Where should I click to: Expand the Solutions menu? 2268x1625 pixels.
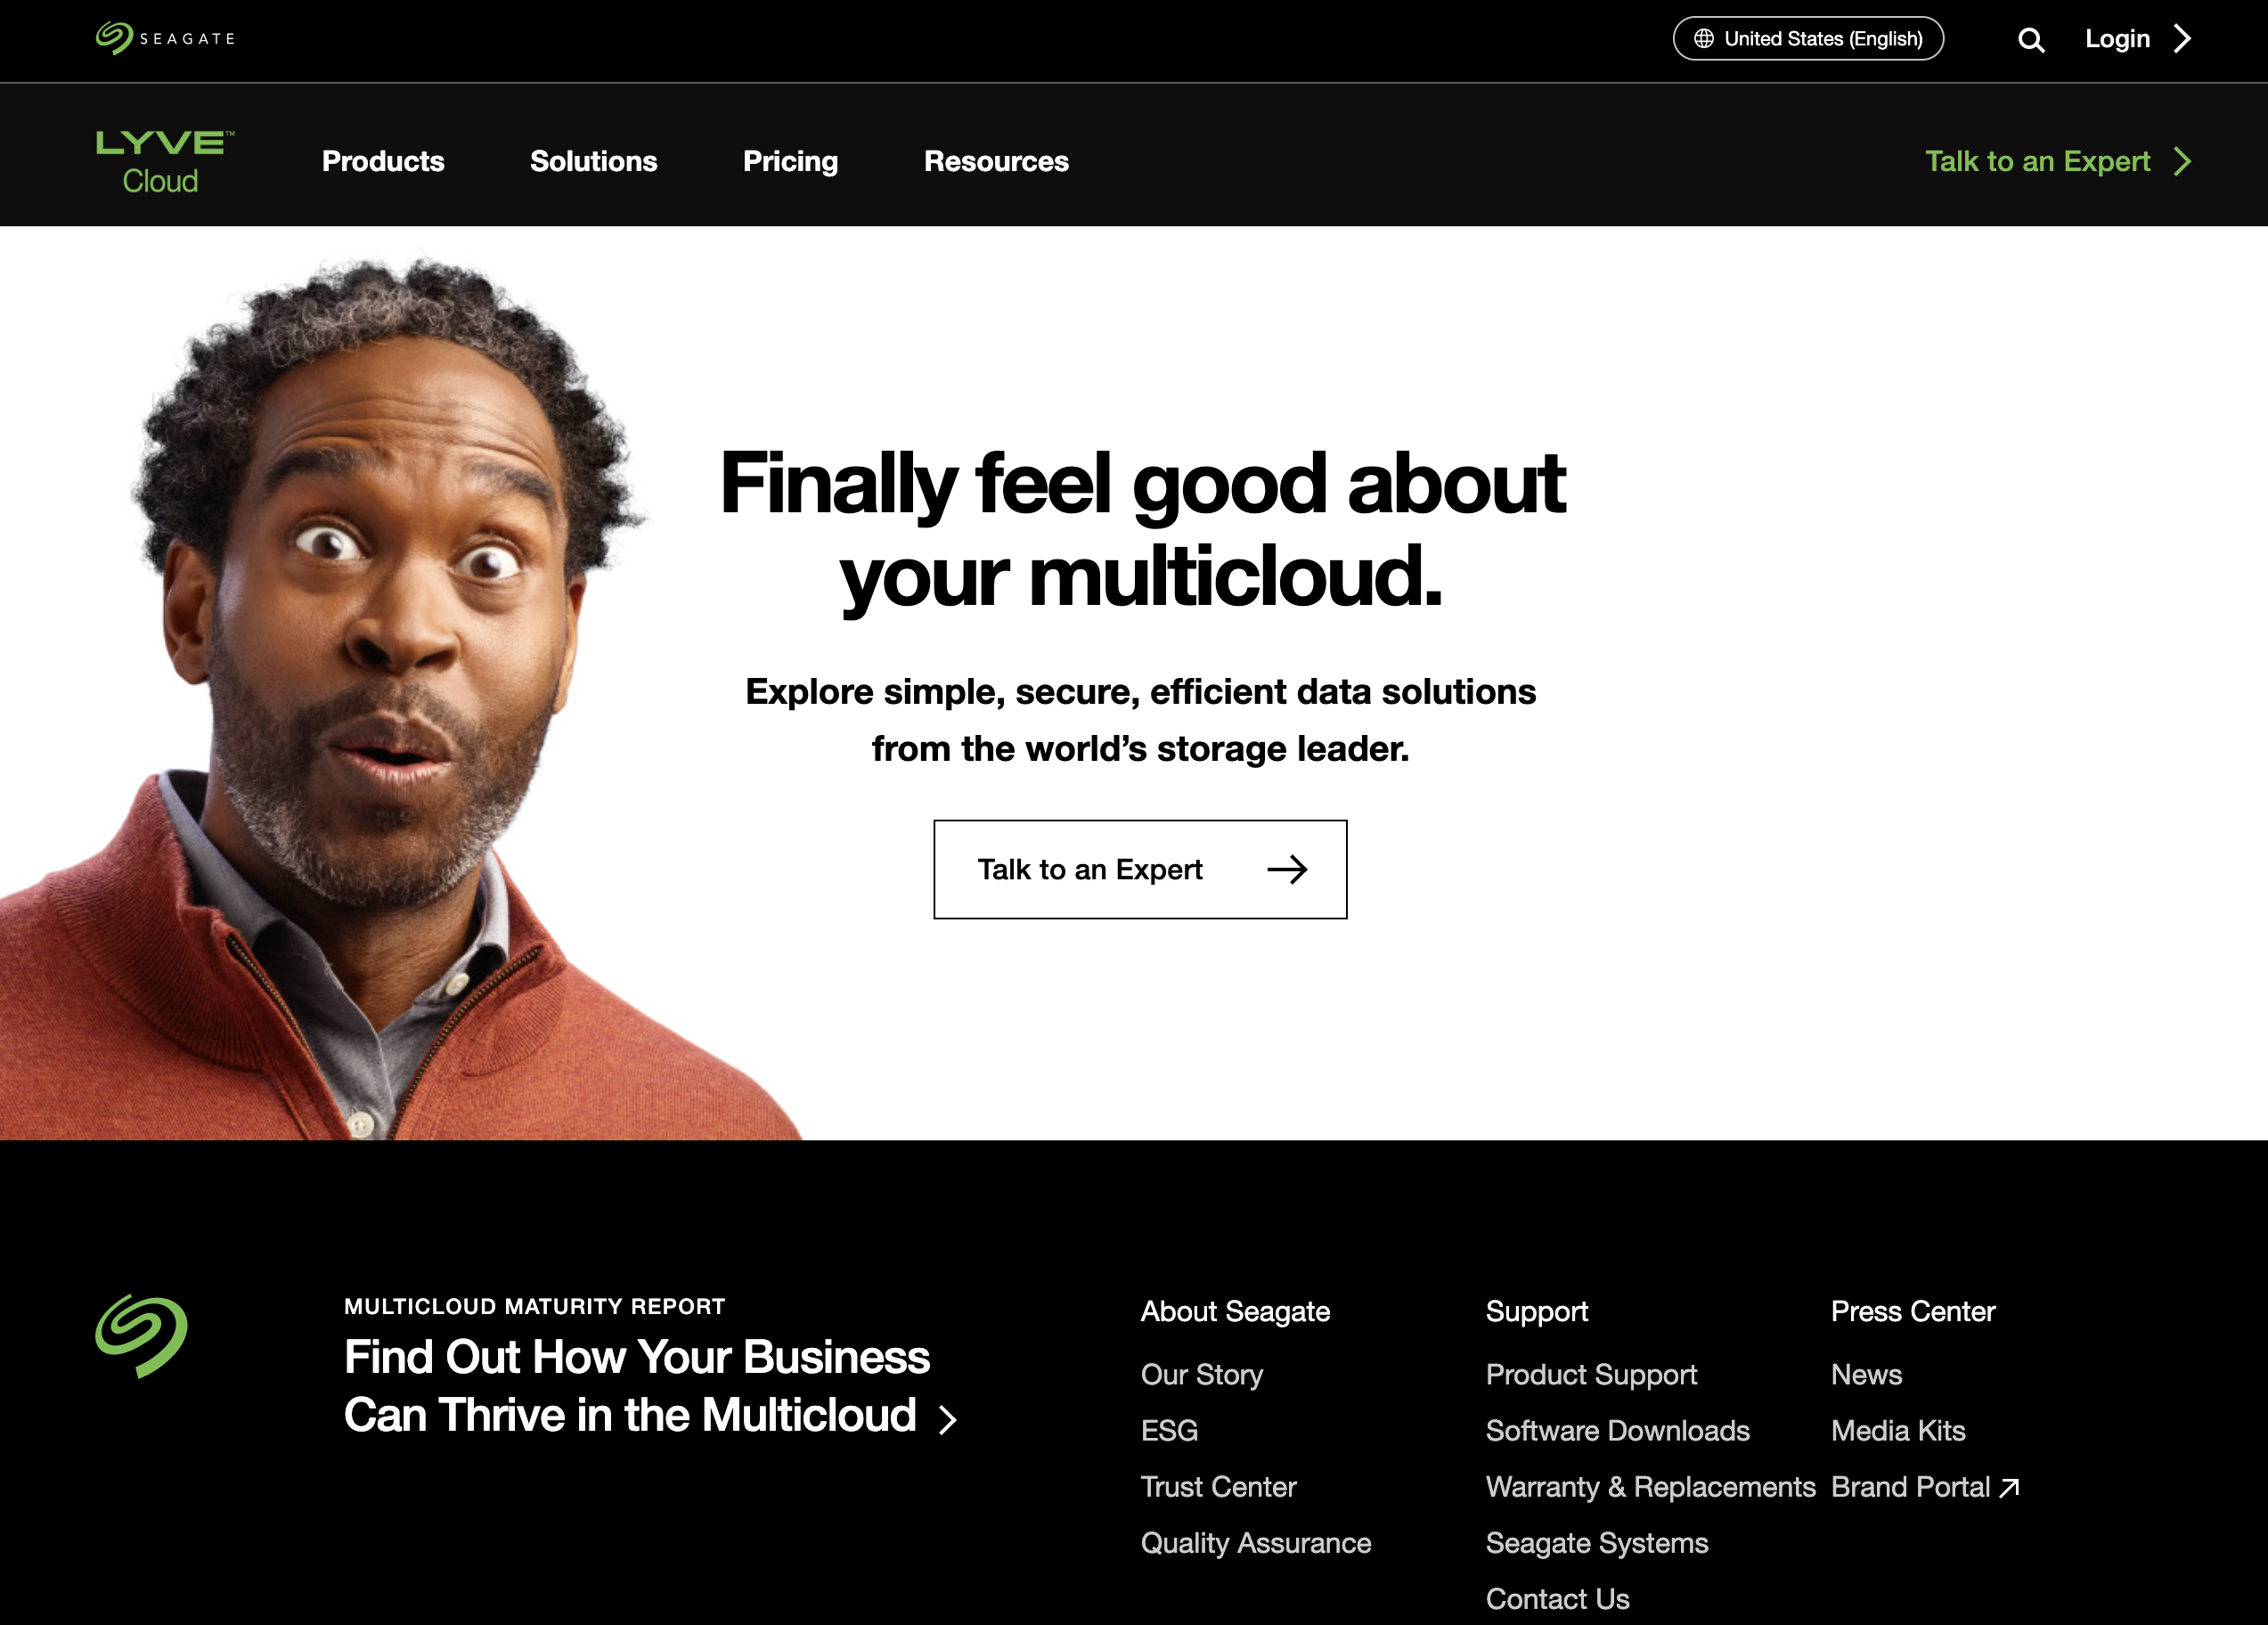tap(593, 161)
